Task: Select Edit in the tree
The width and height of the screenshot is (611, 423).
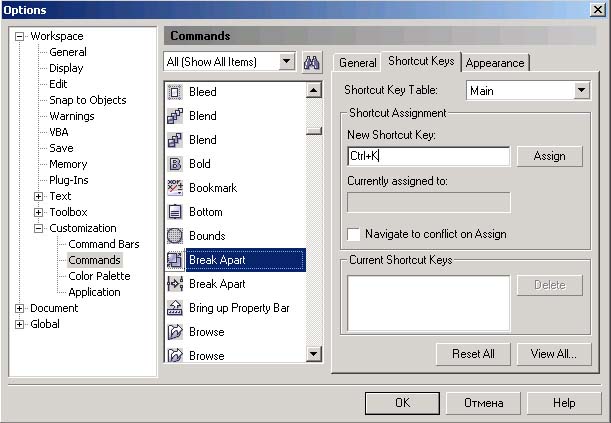Action: (58, 84)
